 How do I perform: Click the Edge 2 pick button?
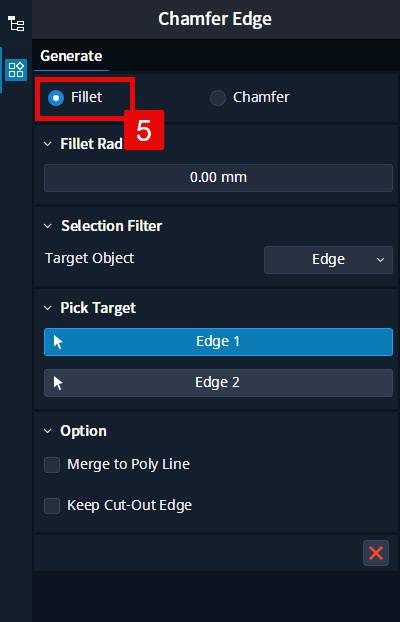point(218,383)
